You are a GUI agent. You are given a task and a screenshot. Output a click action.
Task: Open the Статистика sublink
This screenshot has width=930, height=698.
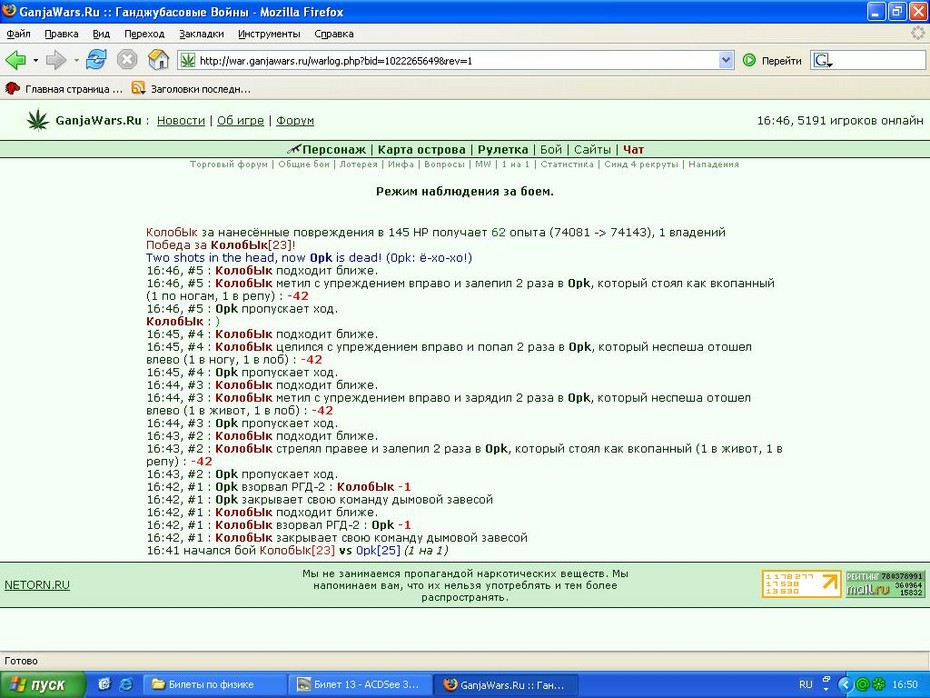[566, 164]
